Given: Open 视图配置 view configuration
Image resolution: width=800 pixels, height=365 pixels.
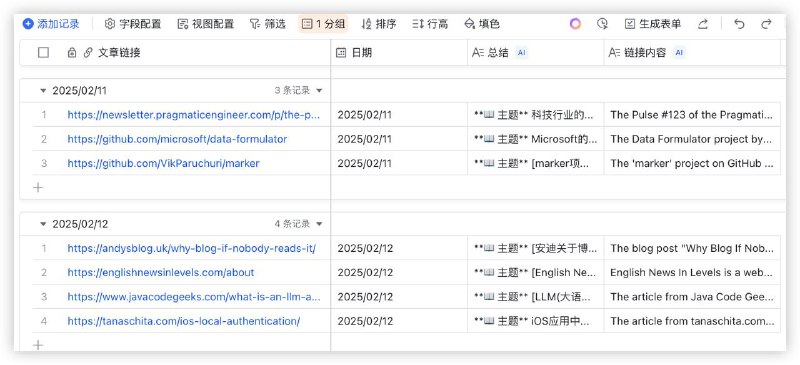Looking at the screenshot, I should pyautogui.click(x=206, y=24).
